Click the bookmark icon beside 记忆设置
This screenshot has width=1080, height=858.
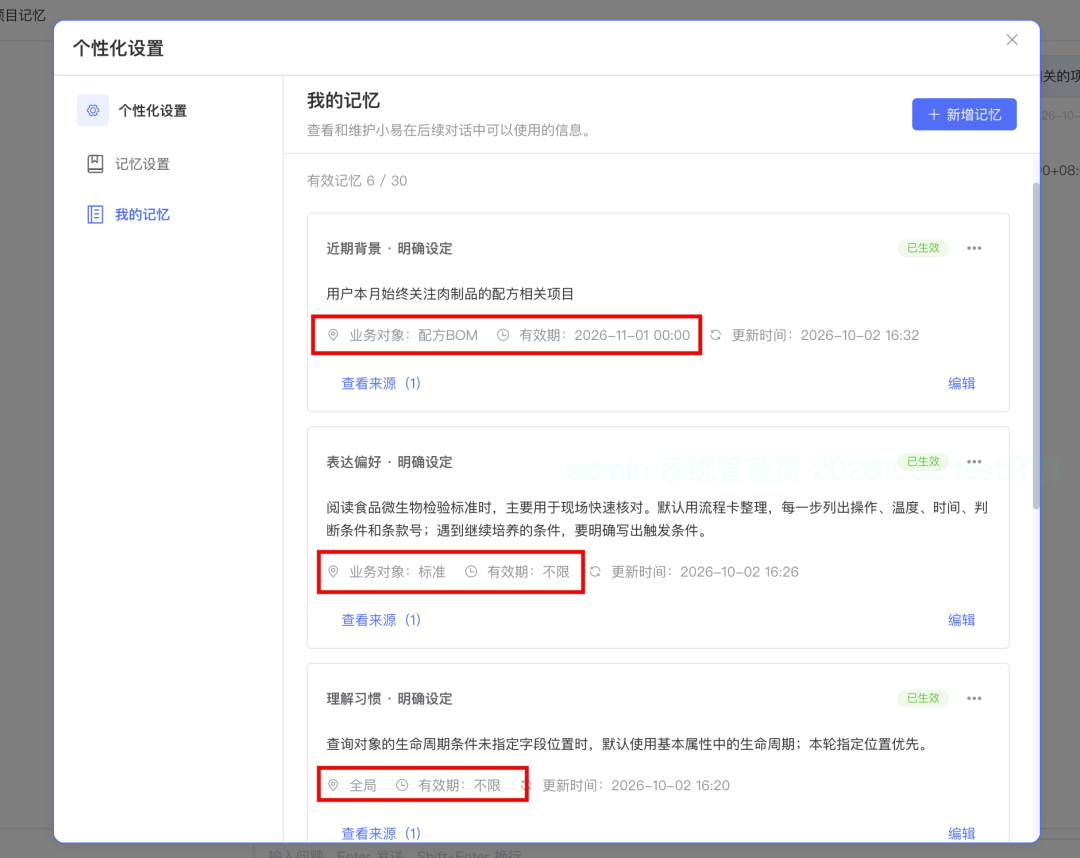pyautogui.click(x=95, y=164)
